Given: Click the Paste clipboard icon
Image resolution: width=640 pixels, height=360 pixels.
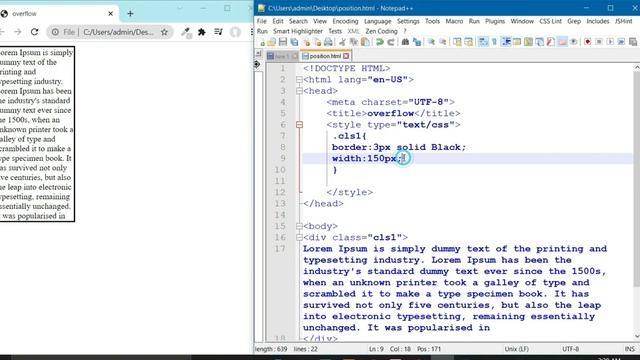Looking at the screenshot, I should click(x=365, y=42).
